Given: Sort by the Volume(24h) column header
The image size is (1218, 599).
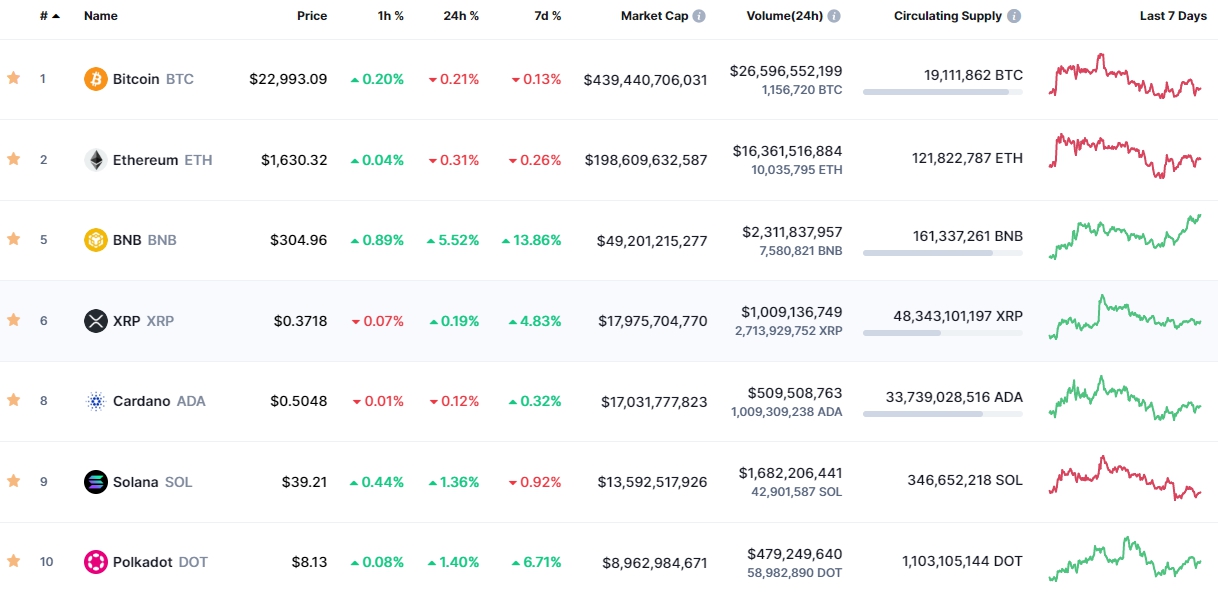Looking at the screenshot, I should (x=784, y=16).
